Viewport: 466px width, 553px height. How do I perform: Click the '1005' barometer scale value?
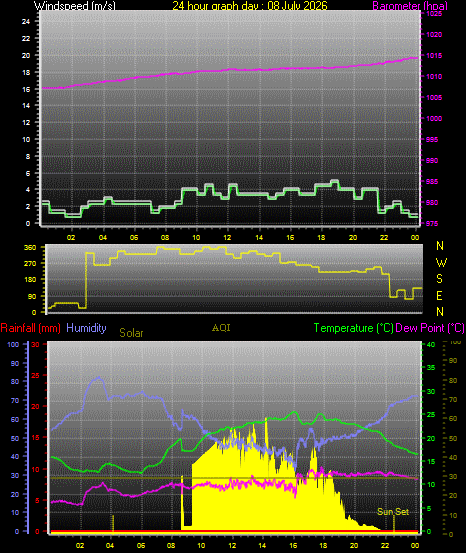(x=434, y=98)
